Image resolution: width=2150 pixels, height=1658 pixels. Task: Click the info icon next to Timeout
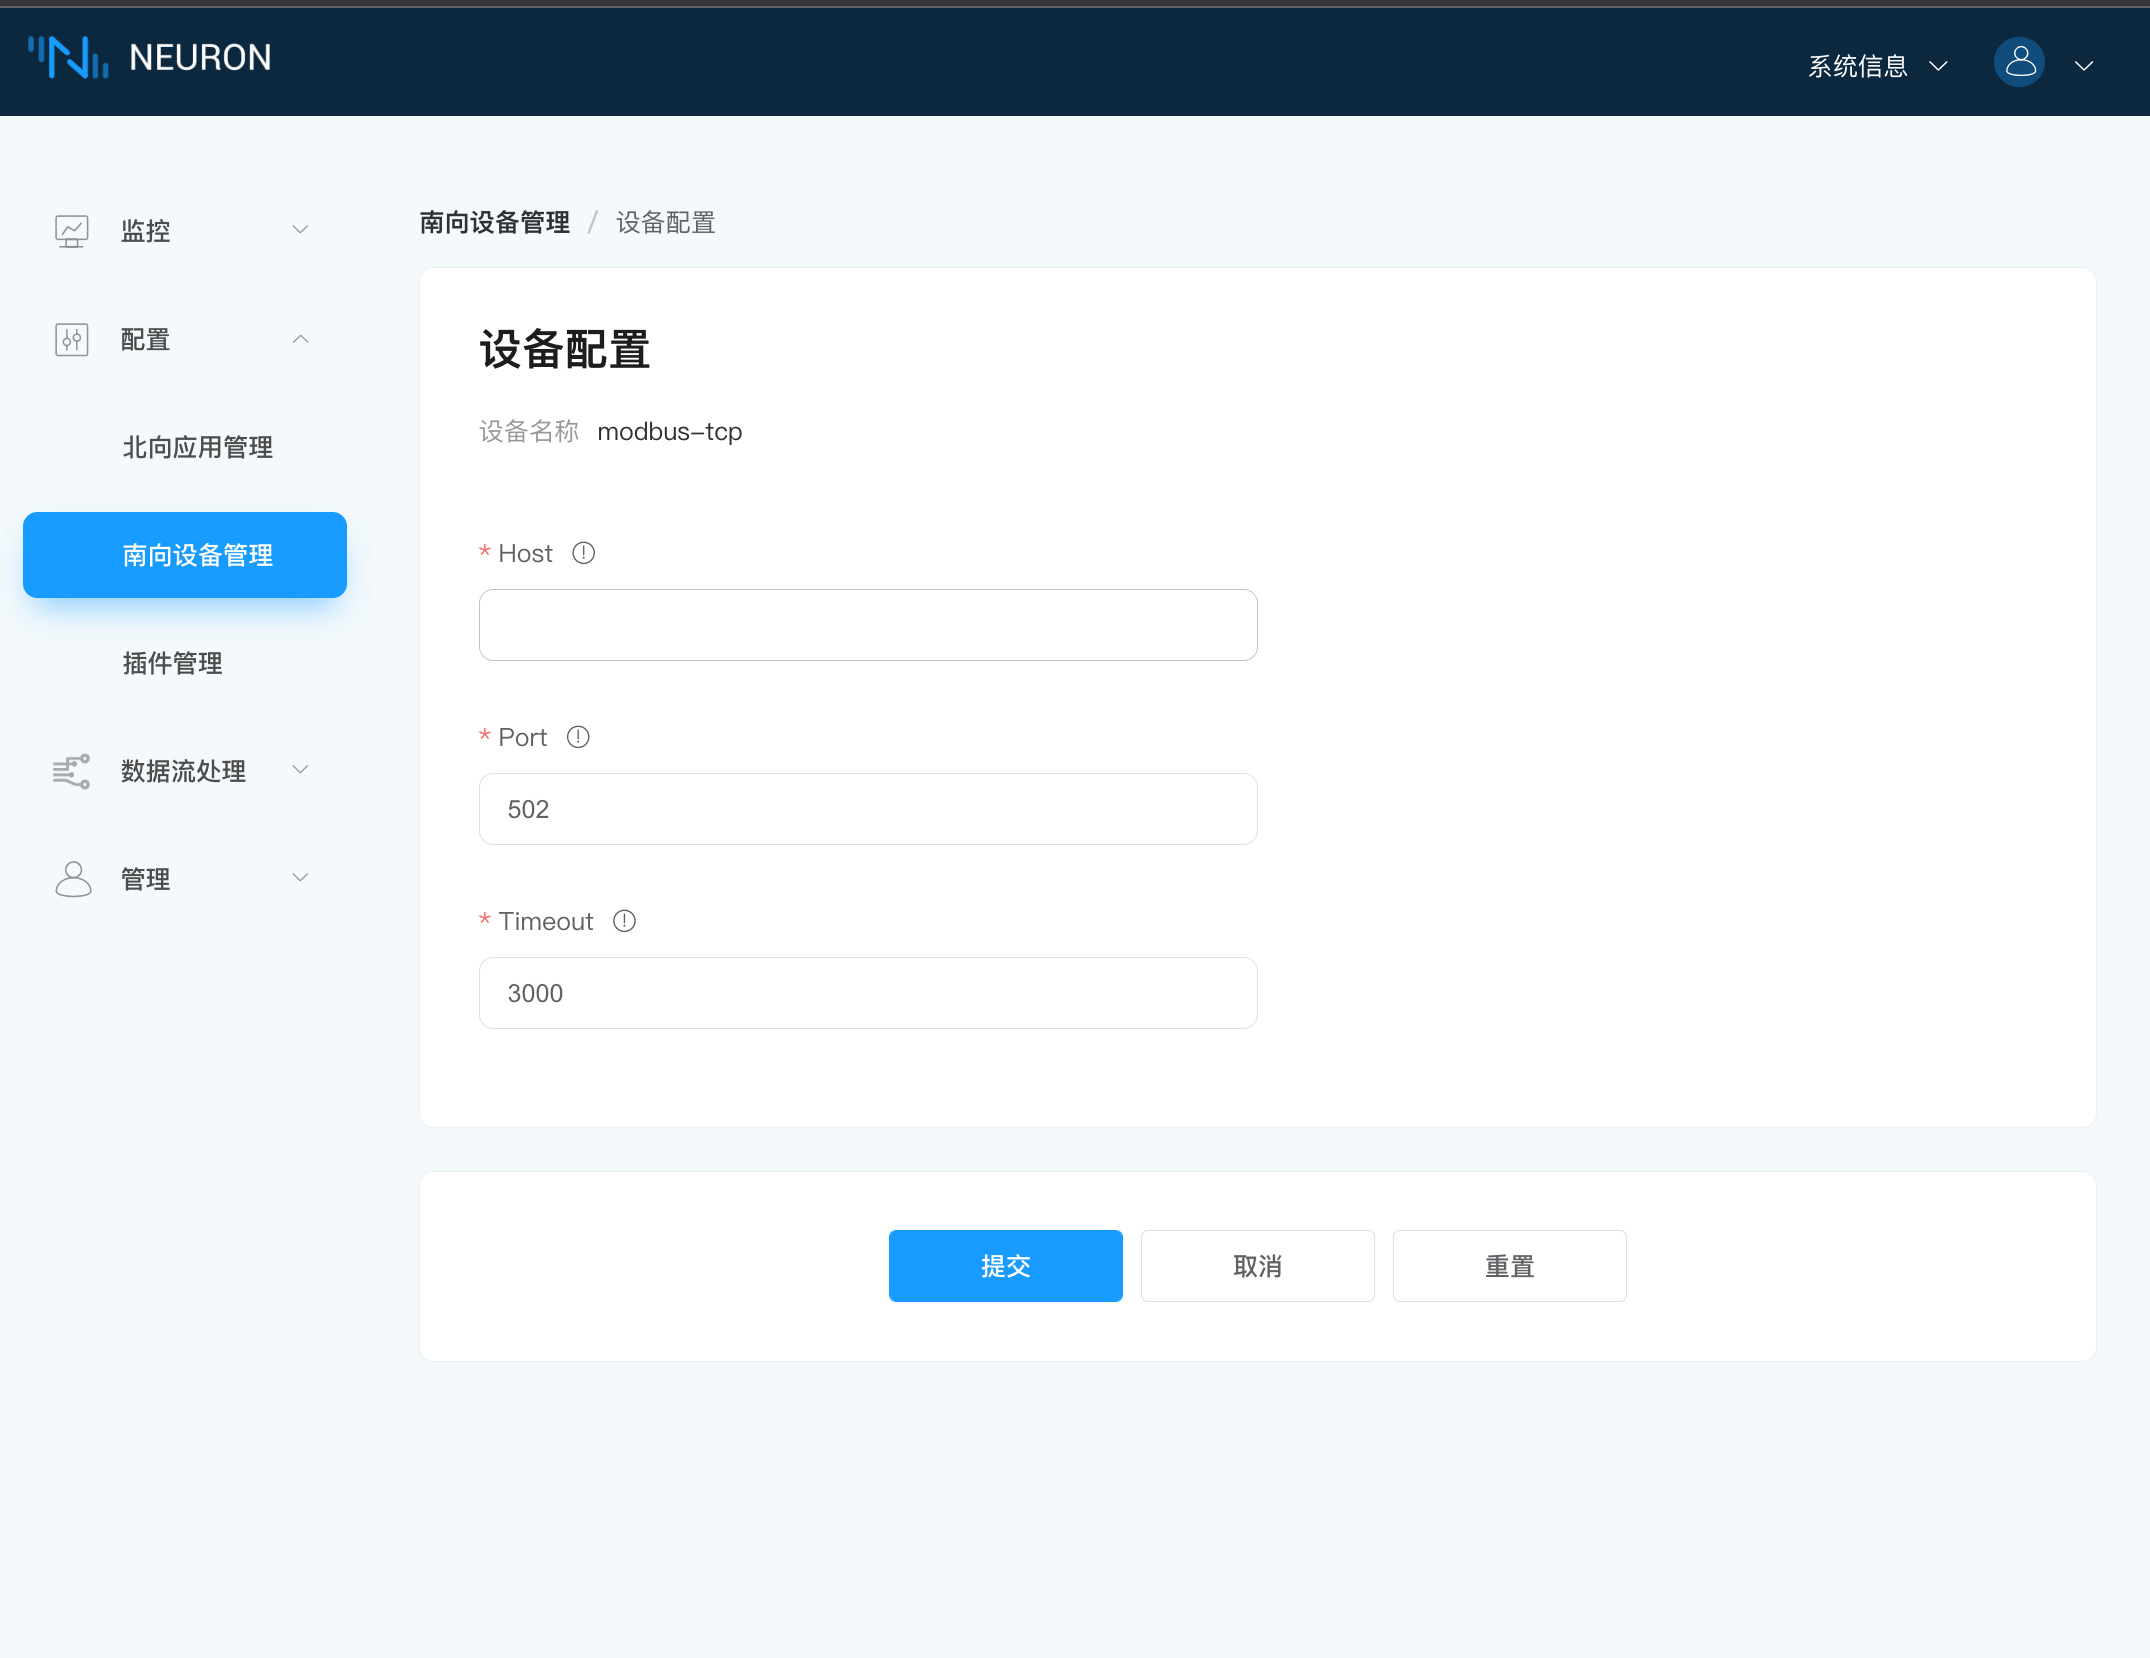[624, 921]
